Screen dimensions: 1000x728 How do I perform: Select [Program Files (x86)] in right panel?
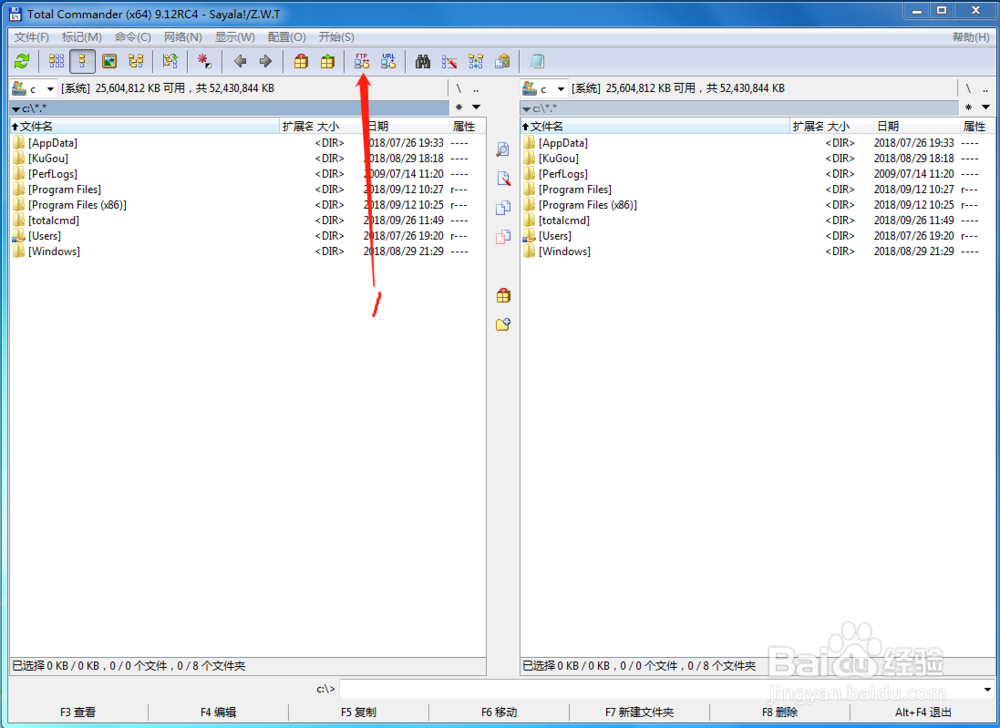pyautogui.click(x=587, y=205)
